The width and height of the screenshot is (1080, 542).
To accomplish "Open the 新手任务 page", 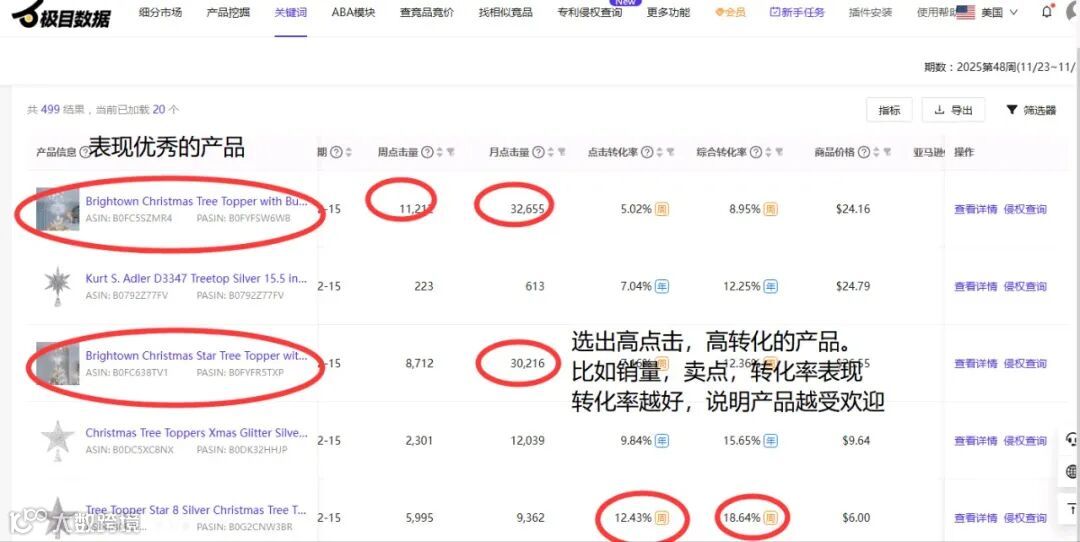I will [797, 12].
